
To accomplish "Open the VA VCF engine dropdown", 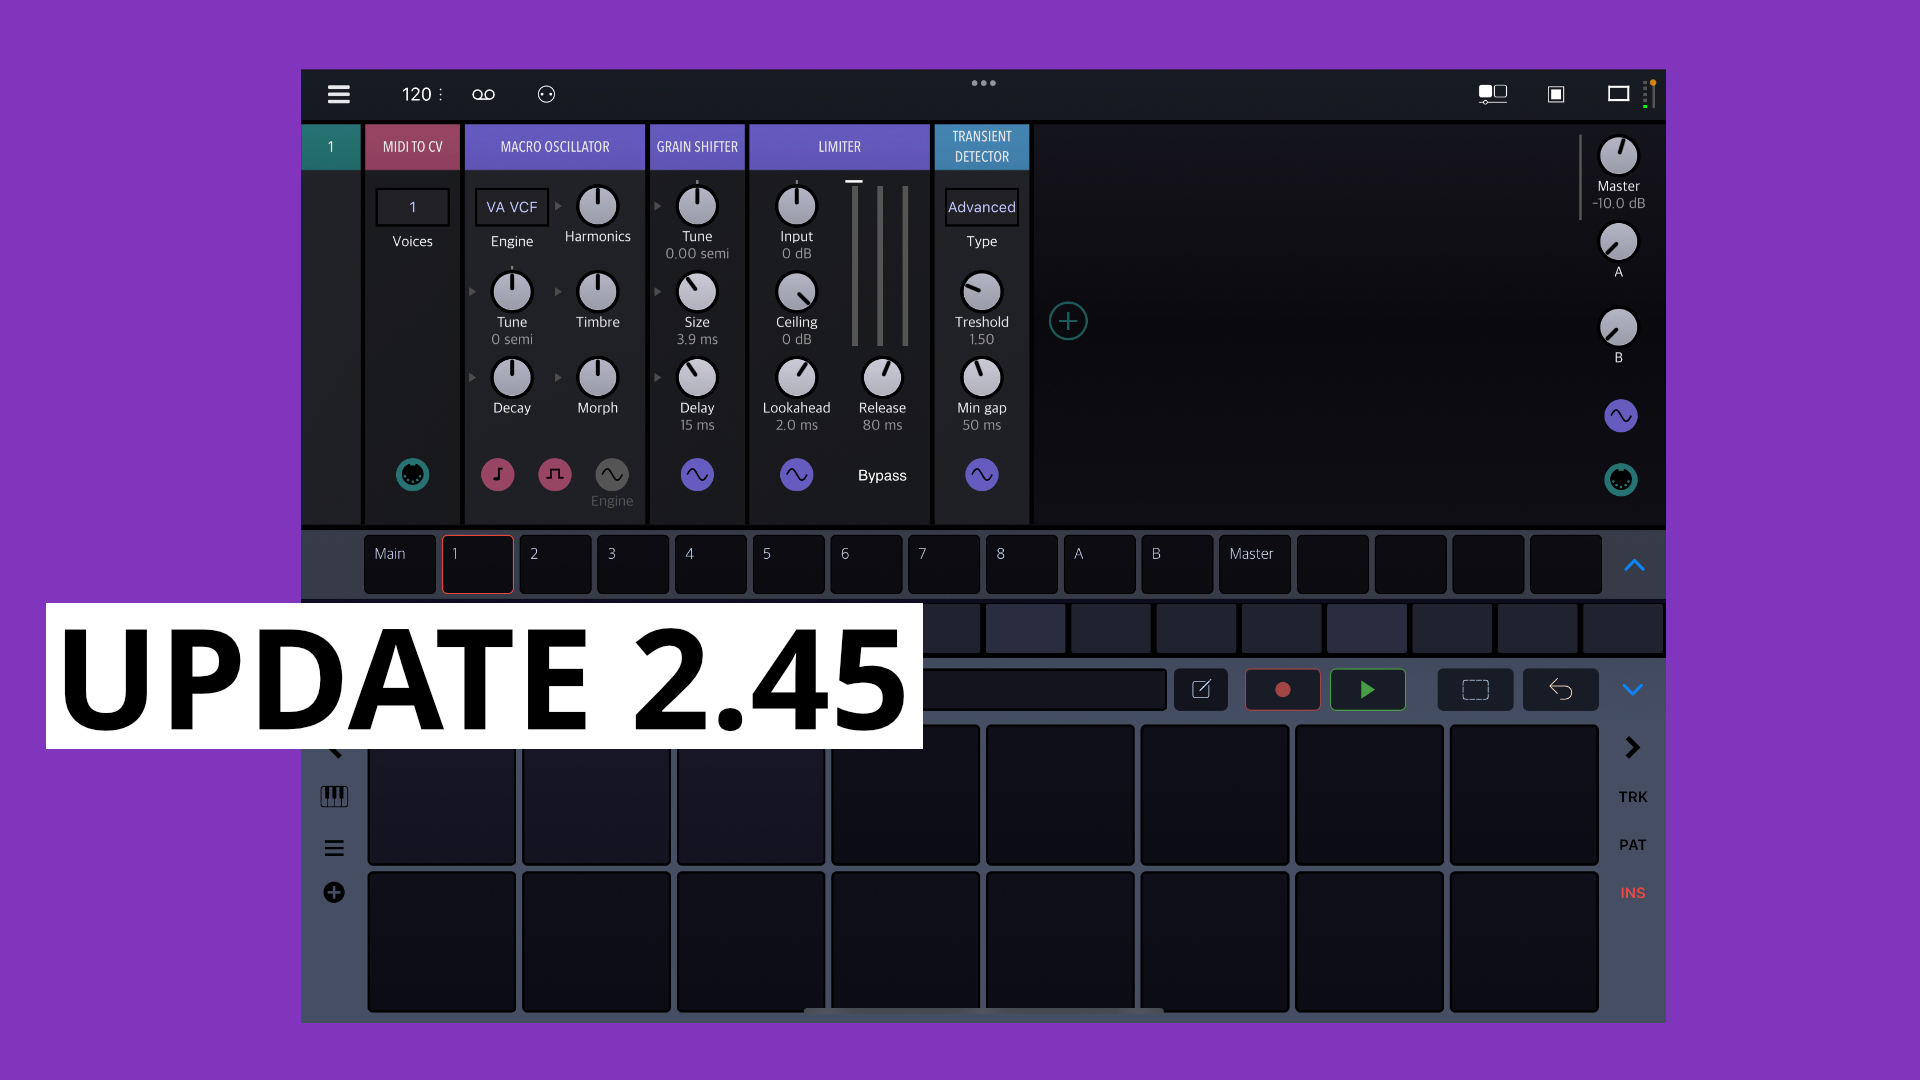I will pos(512,207).
